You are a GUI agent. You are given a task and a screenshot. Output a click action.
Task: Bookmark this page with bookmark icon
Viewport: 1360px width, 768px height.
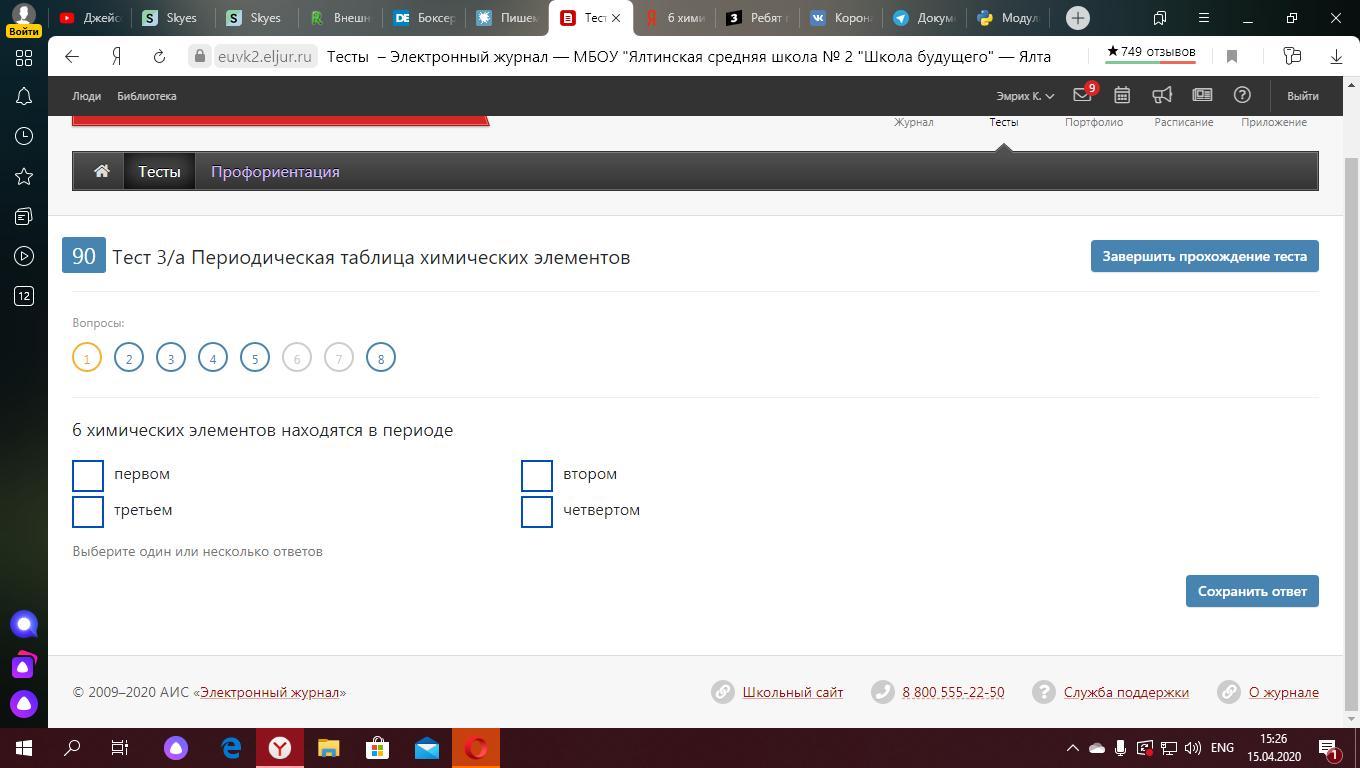[1232, 57]
